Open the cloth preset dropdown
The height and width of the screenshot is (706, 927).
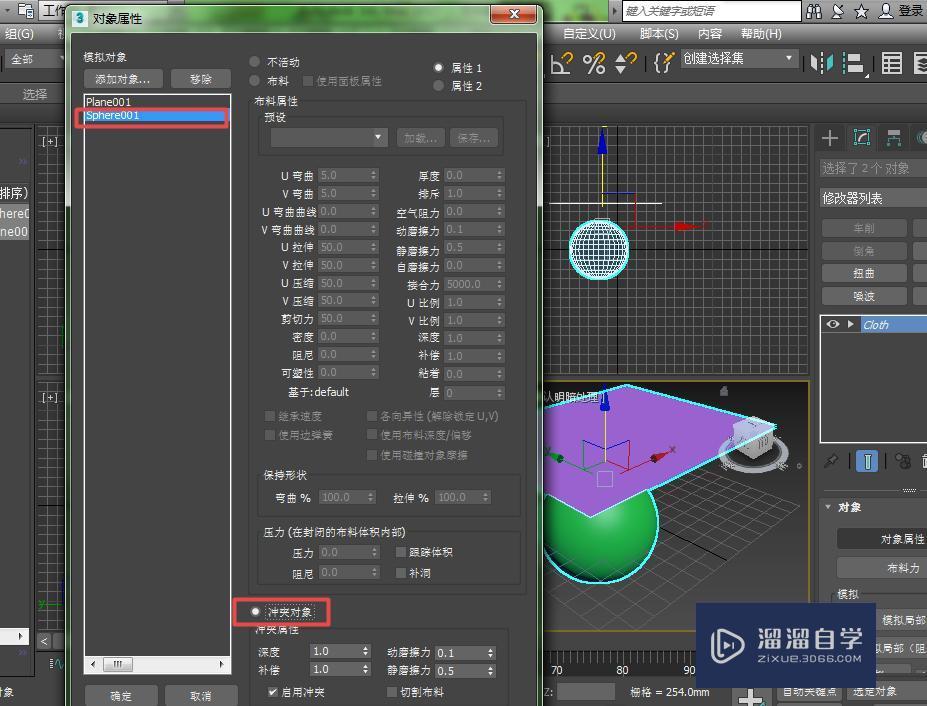(329, 138)
